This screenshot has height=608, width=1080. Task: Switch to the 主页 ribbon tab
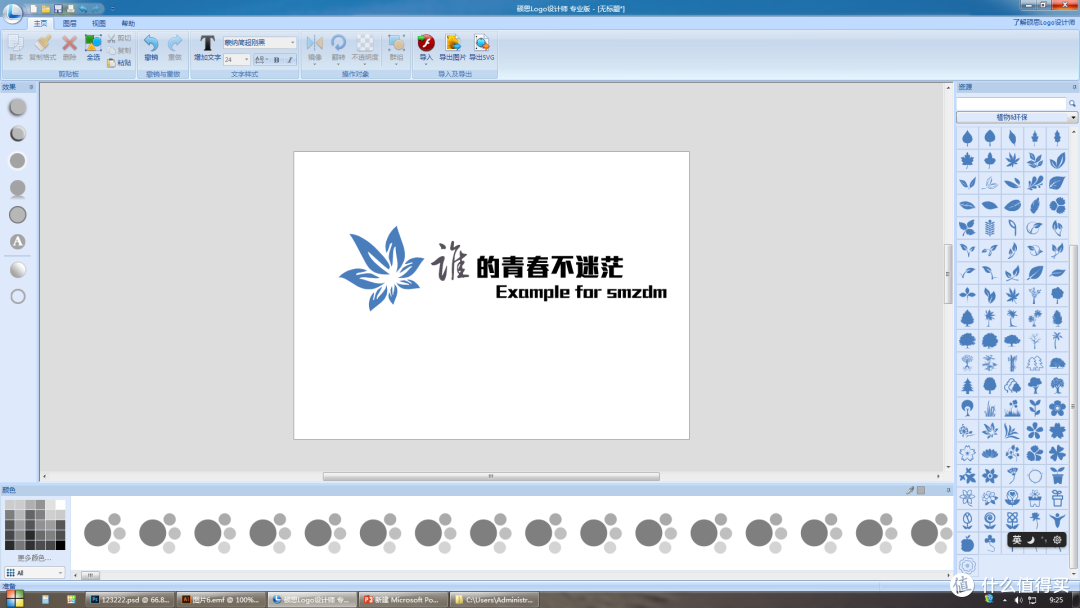point(41,23)
